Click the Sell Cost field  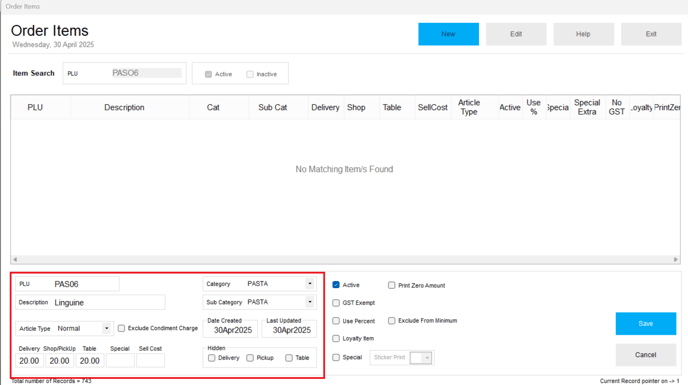[150, 361]
